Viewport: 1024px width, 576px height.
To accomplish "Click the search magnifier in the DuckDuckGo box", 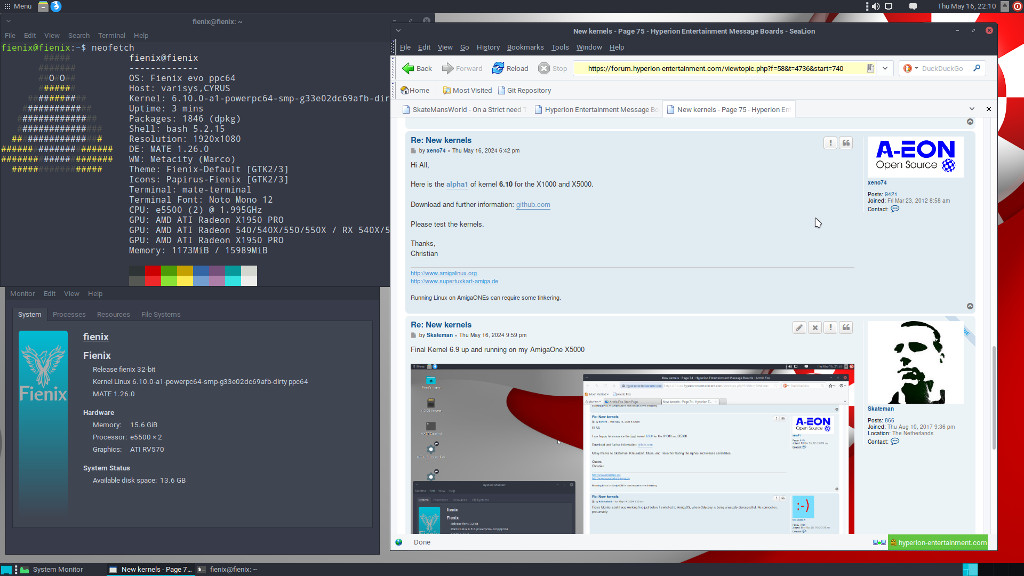I will 976,68.
